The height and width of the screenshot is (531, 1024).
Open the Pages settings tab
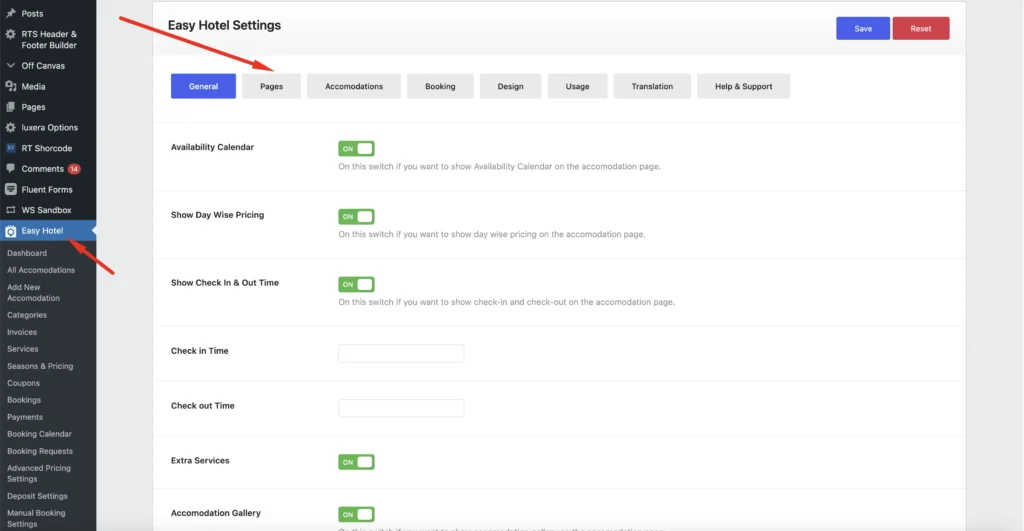pos(271,86)
